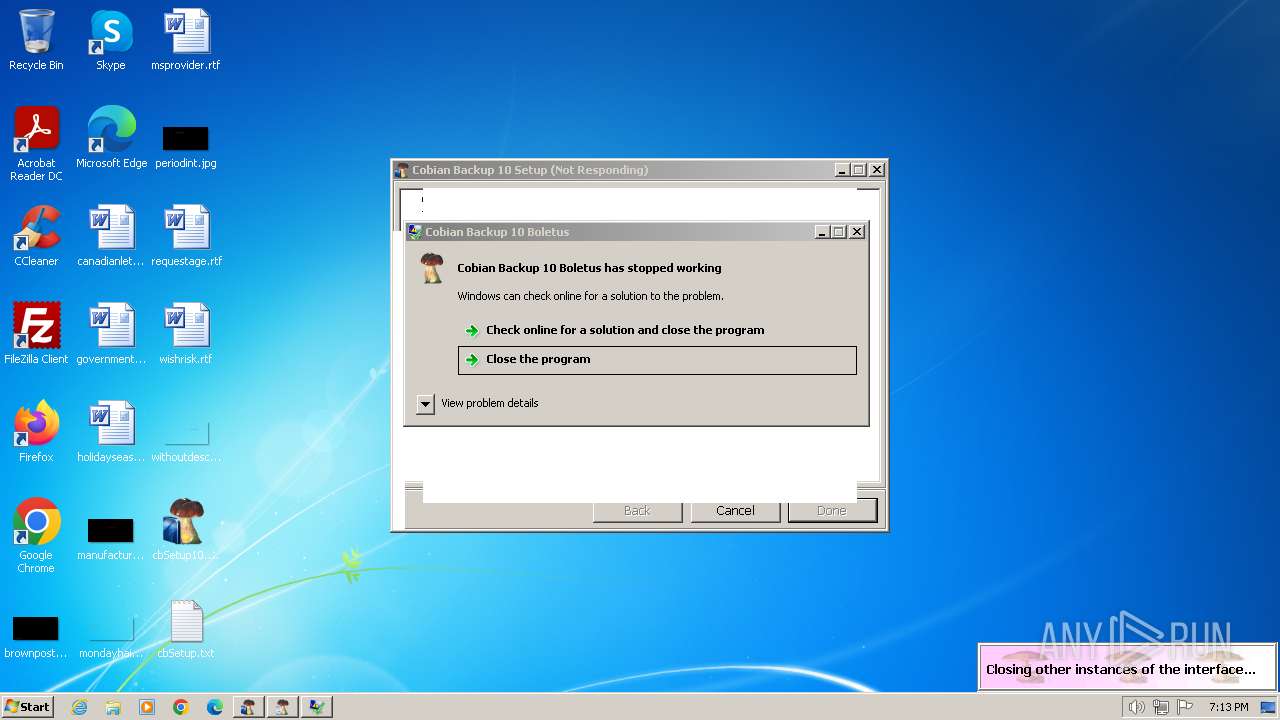Select the requestage.rtf document icon
Image resolution: width=1280 pixels, height=720 pixels.
(x=186, y=236)
